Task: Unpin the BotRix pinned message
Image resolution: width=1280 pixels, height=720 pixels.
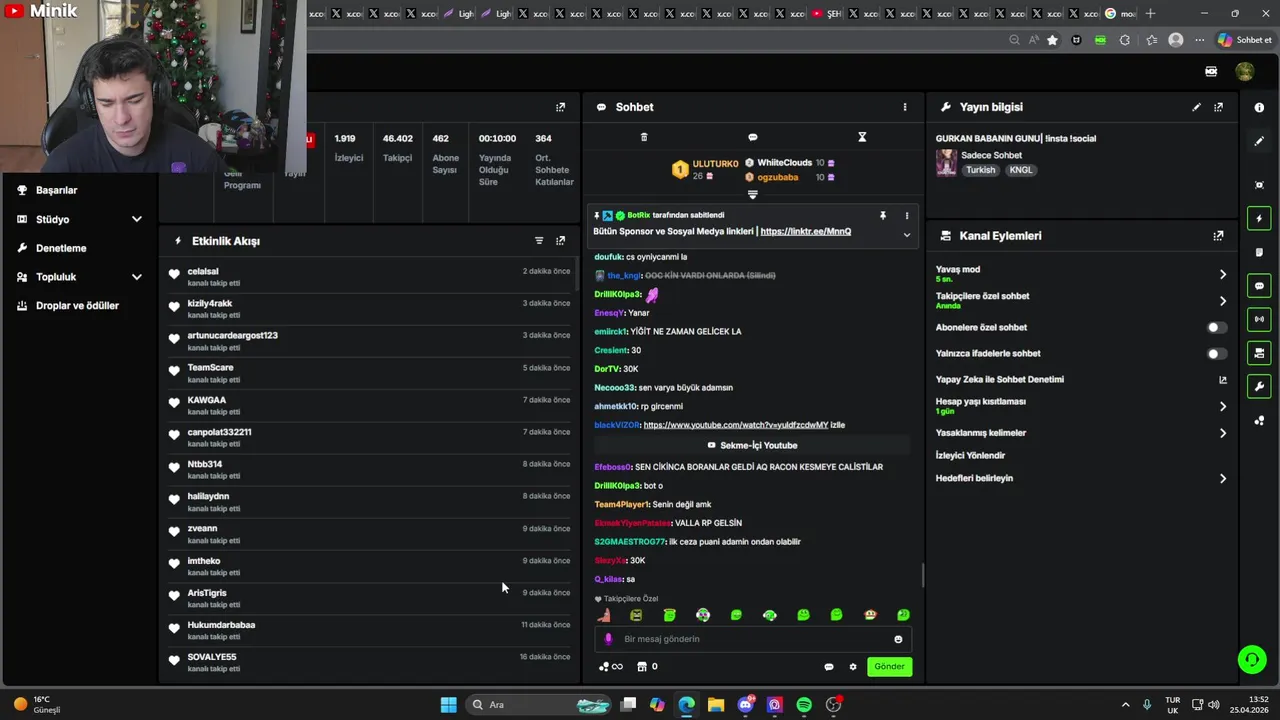Action: [x=883, y=215]
